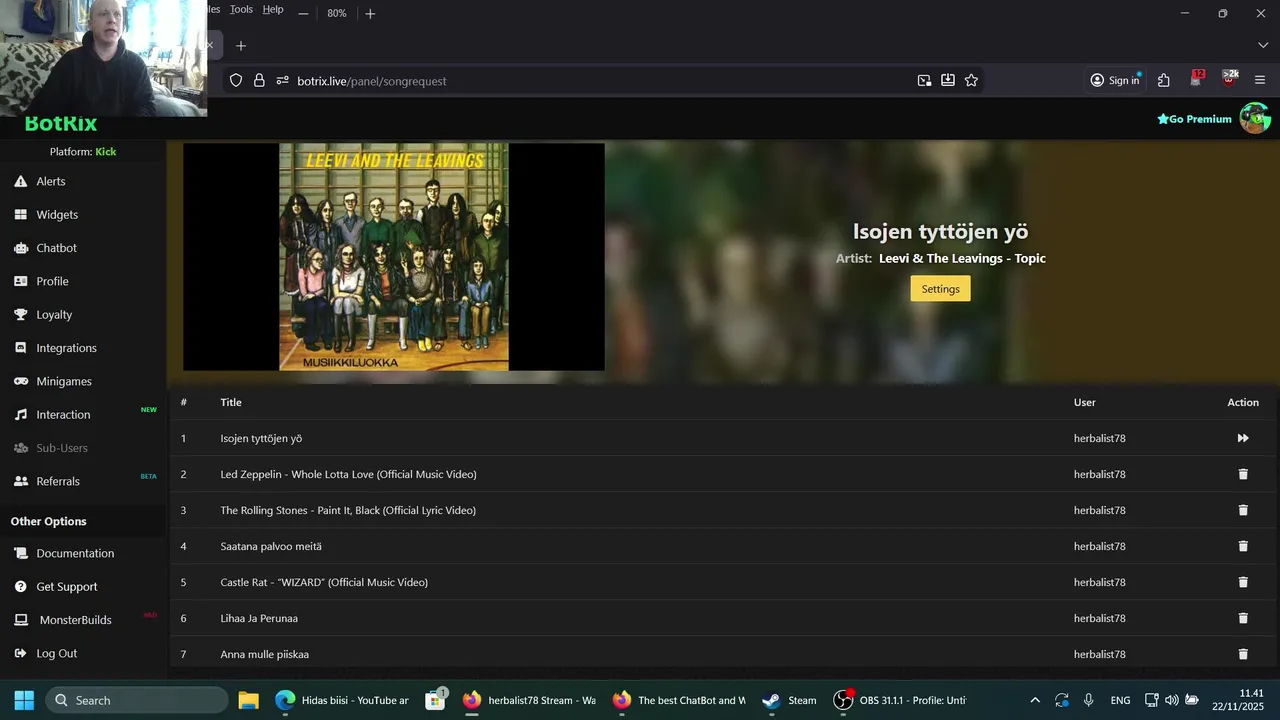Image resolution: width=1280 pixels, height=720 pixels.
Task: Click the shield tracking protection icon
Action: pyautogui.click(x=236, y=80)
